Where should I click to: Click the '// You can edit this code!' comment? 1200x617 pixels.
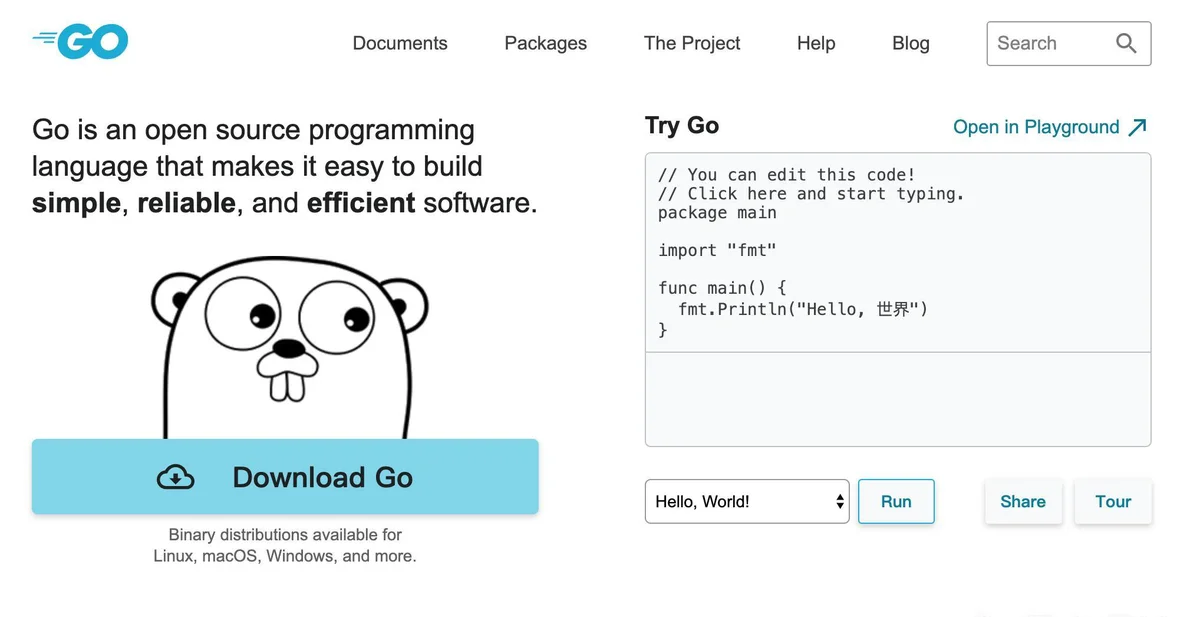click(x=787, y=175)
